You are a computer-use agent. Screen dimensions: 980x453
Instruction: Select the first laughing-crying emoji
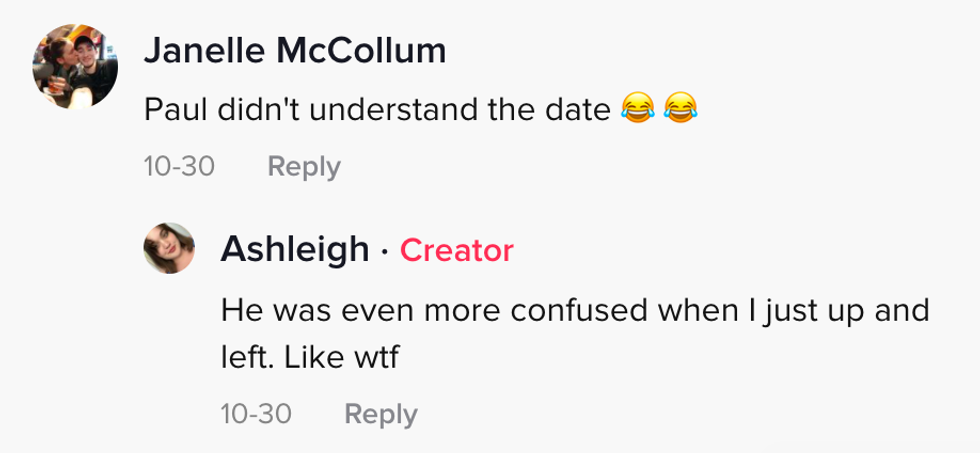pos(636,108)
